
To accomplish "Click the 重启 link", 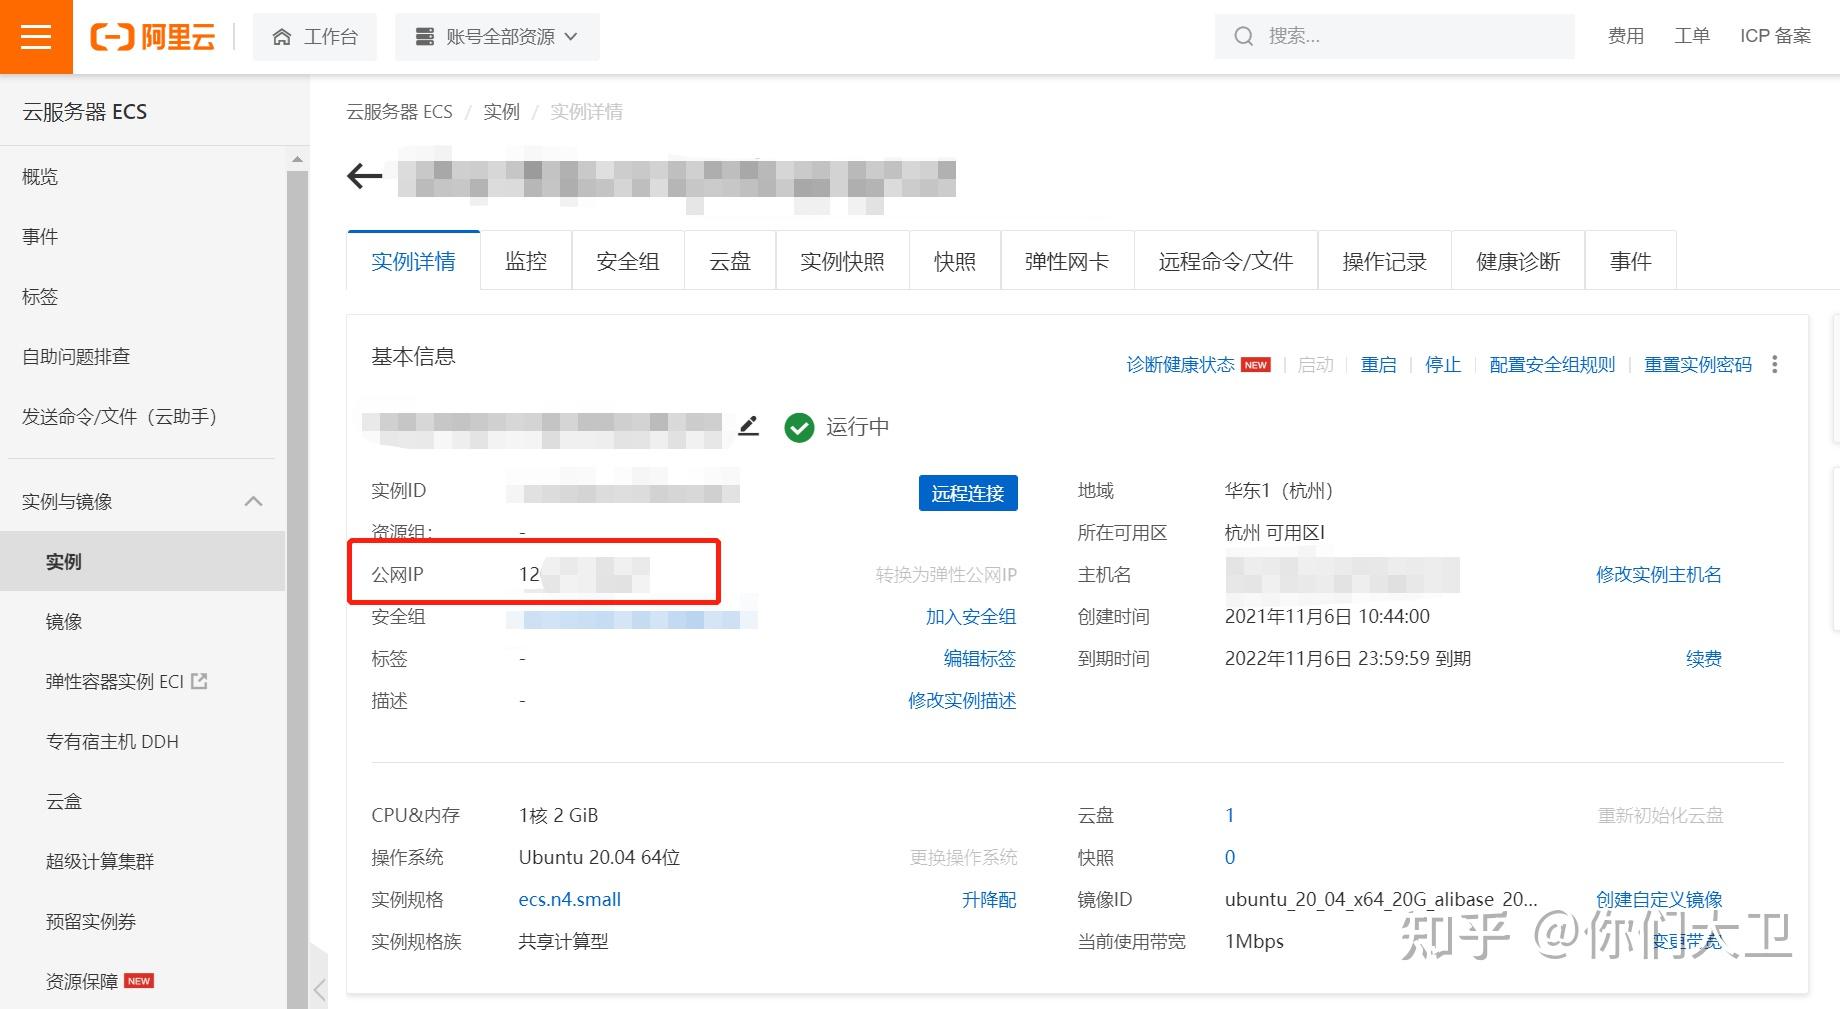I will [x=1378, y=365].
